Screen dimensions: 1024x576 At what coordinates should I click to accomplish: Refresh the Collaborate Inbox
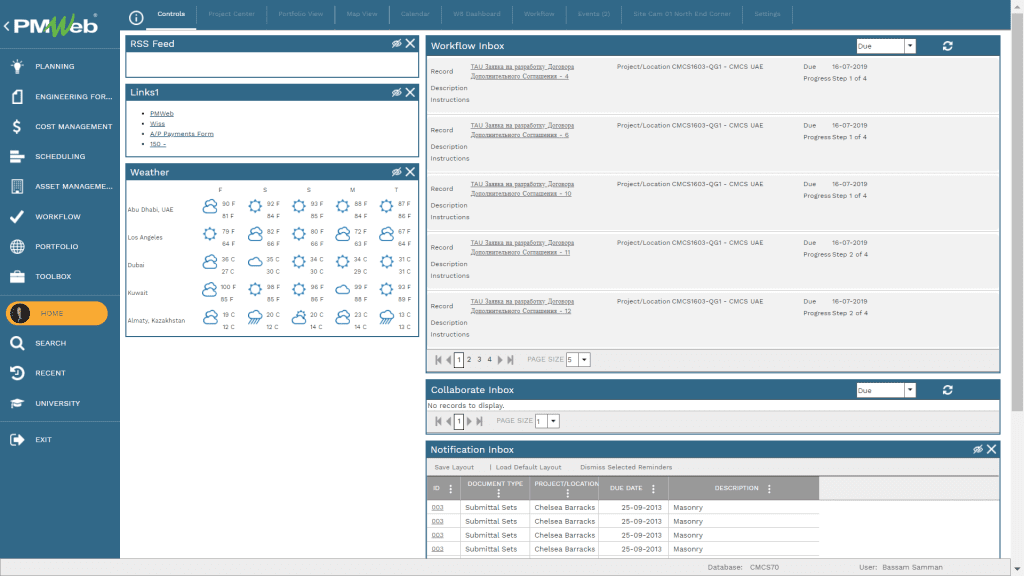pos(948,390)
